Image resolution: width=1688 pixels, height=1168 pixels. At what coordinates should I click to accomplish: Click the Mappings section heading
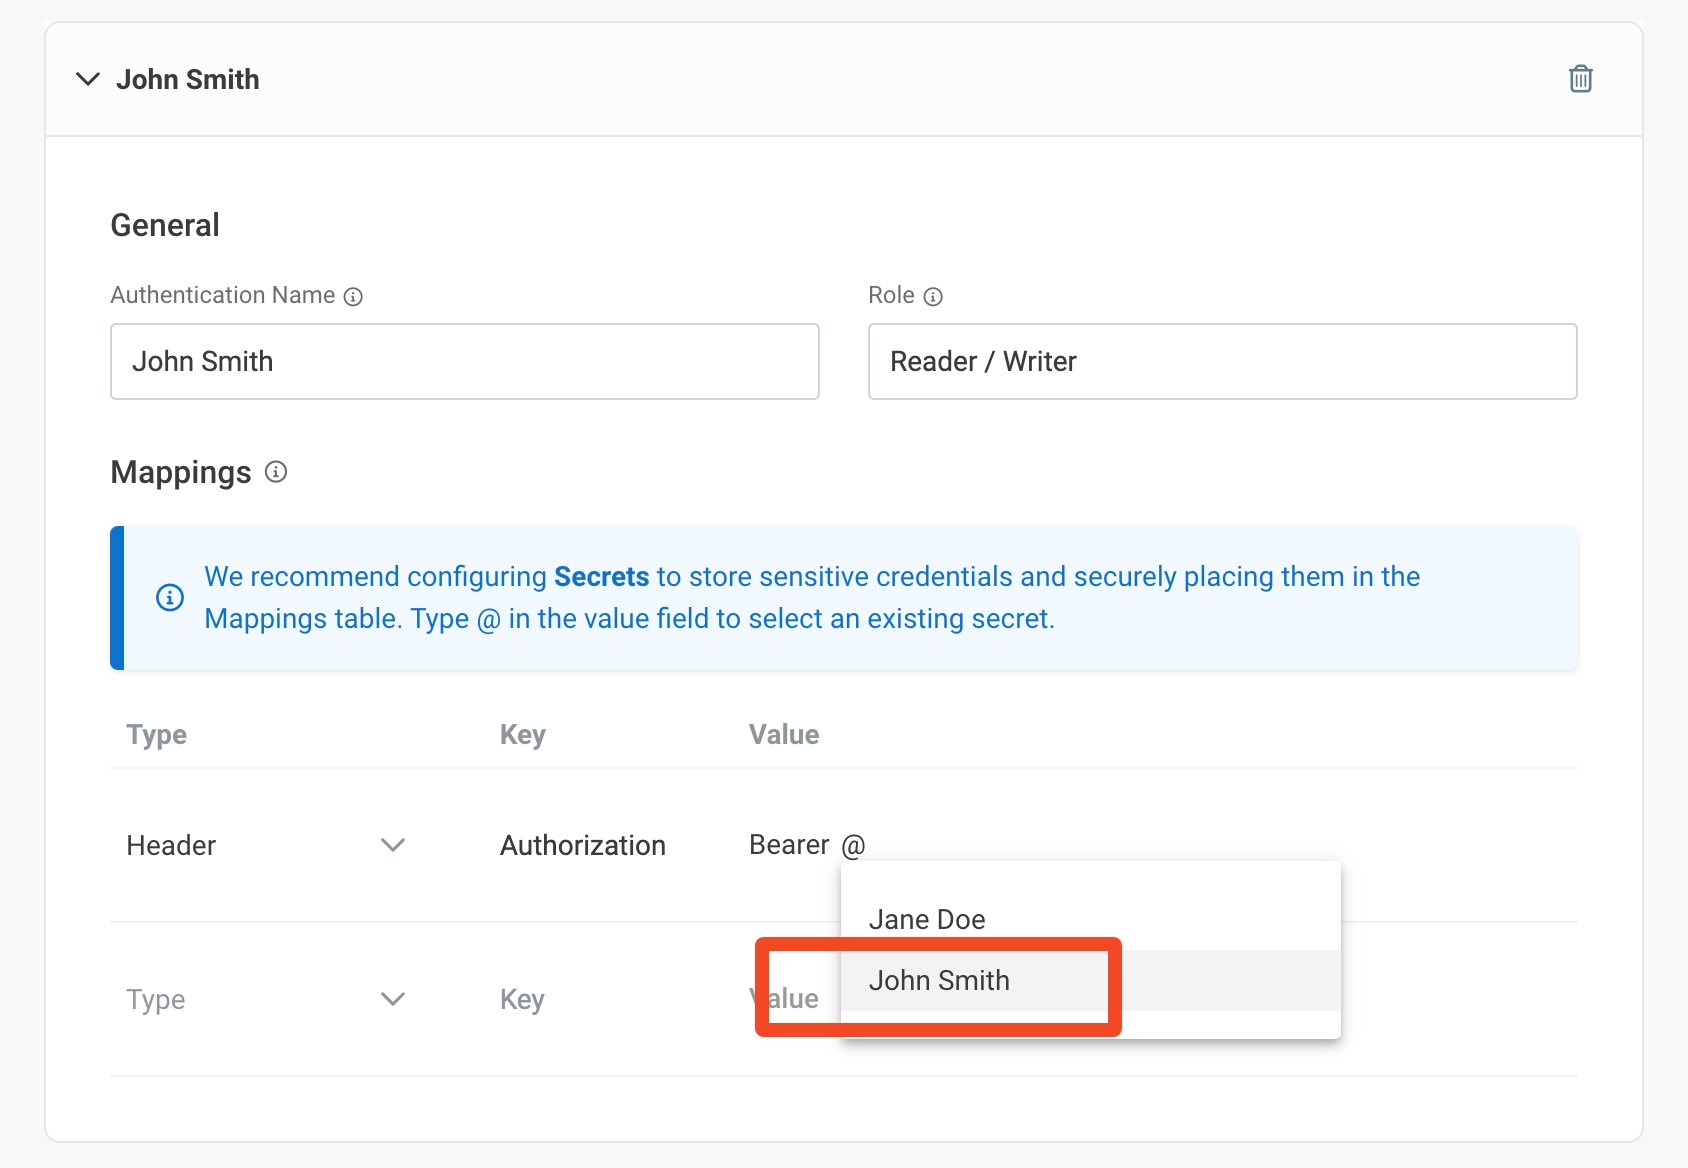point(181,472)
